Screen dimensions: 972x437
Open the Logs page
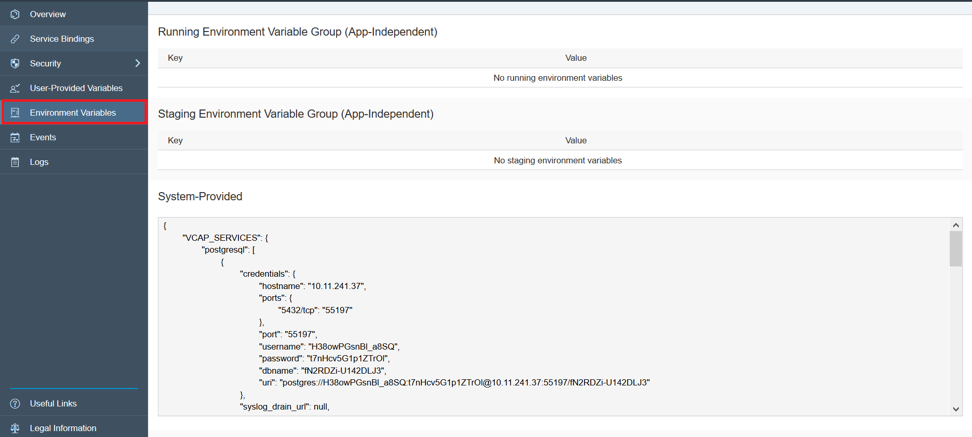pyautogui.click(x=39, y=162)
